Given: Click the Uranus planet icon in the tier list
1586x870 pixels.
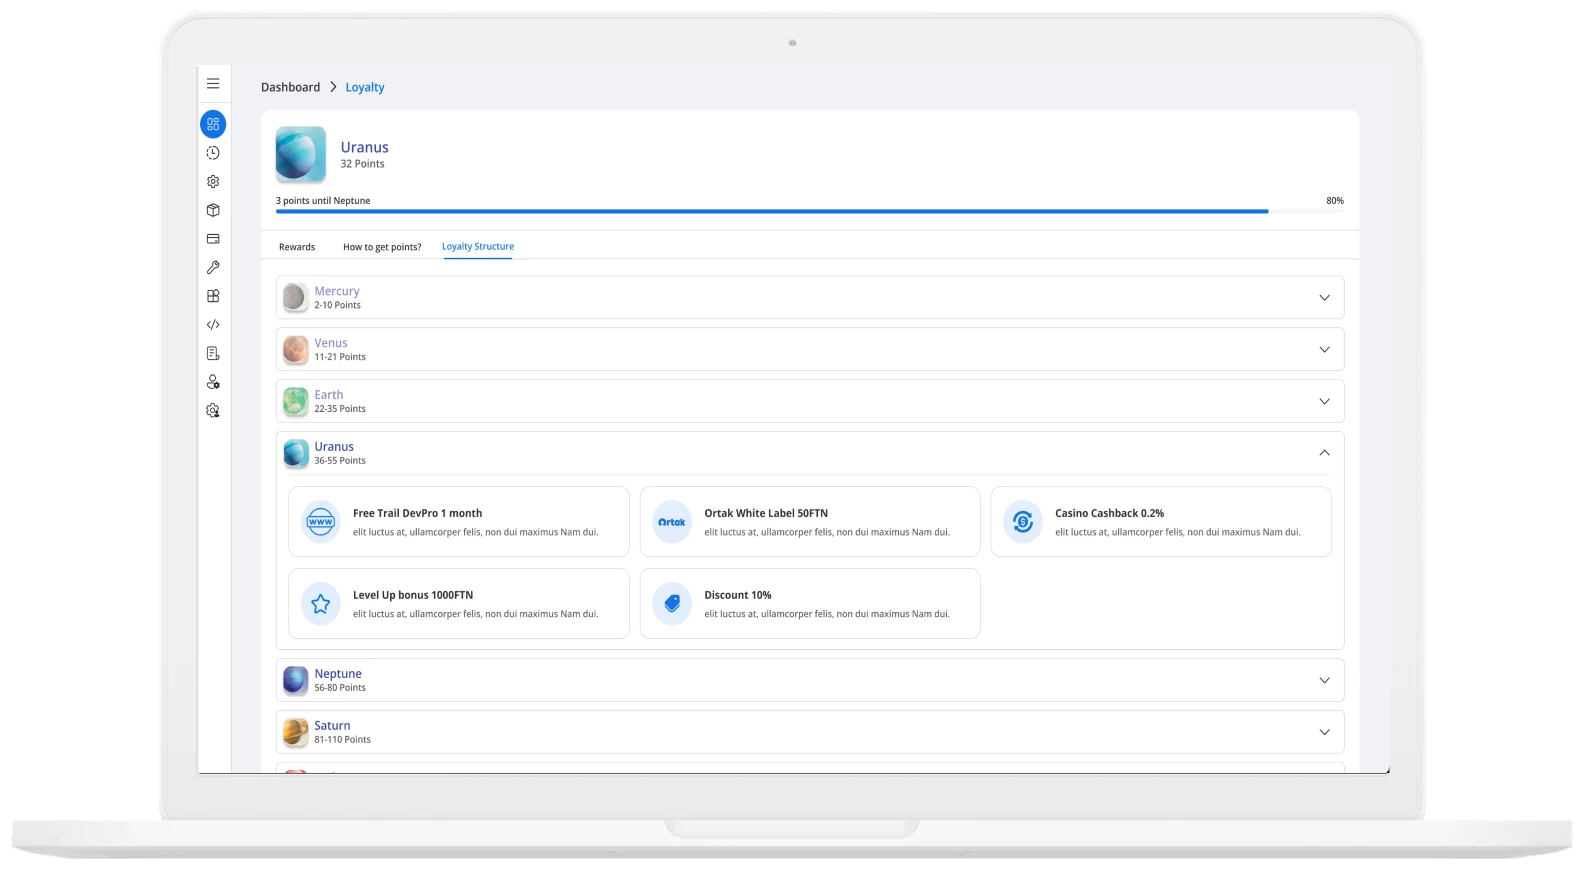Looking at the screenshot, I should click(x=295, y=454).
